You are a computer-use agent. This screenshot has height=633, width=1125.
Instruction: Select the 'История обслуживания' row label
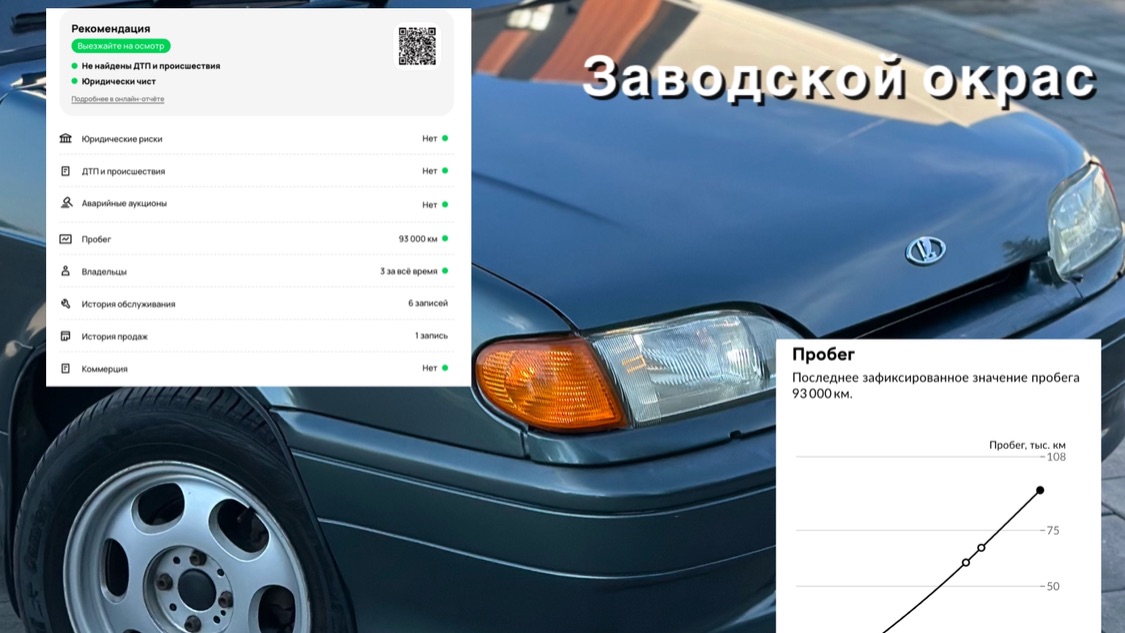128,304
